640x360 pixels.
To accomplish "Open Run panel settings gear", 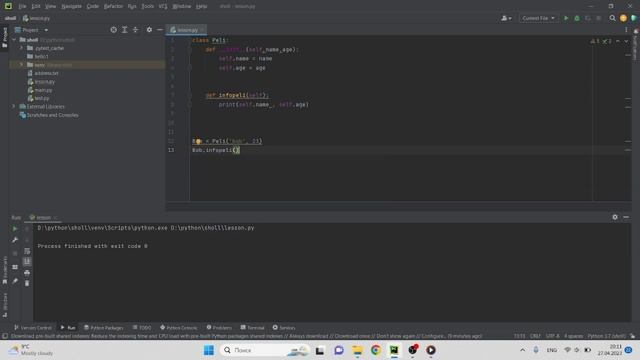I will point(615,217).
